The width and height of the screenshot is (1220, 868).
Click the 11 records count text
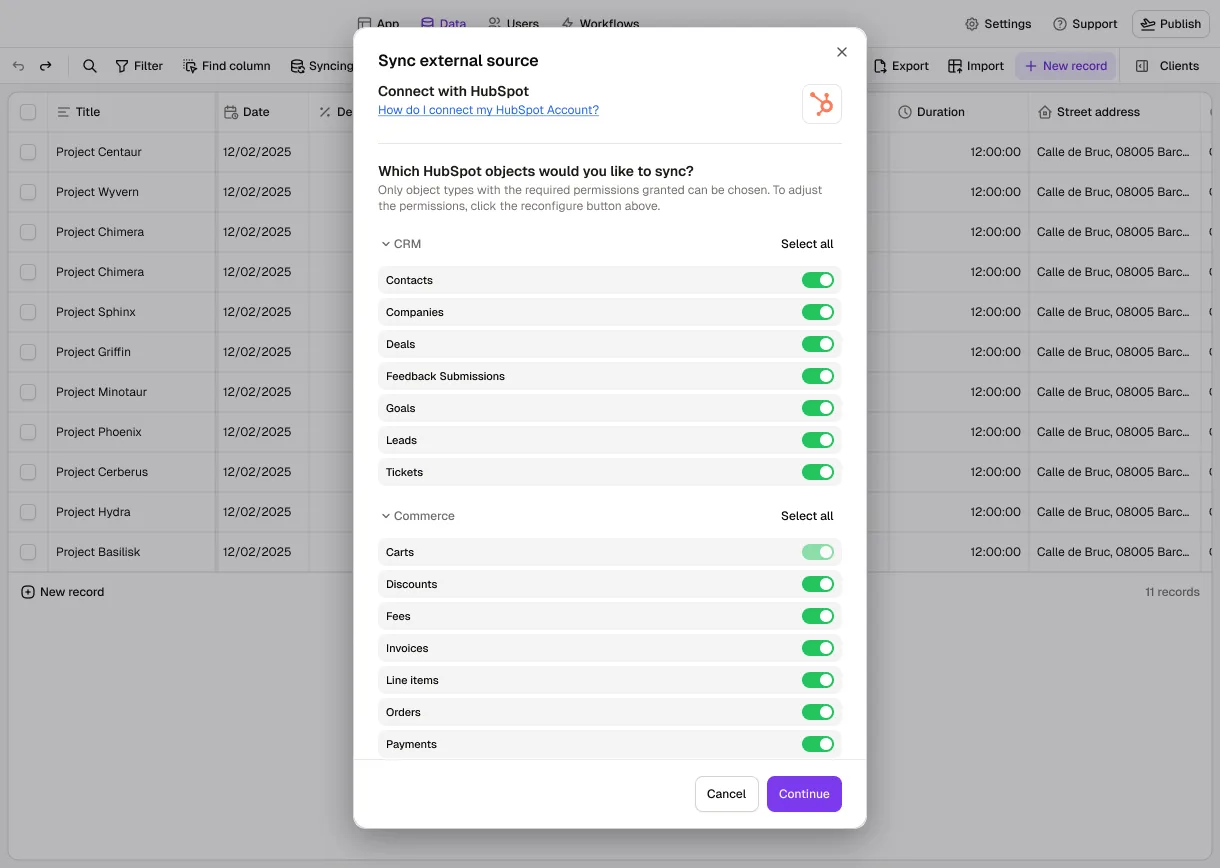click(x=1172, y=592)
